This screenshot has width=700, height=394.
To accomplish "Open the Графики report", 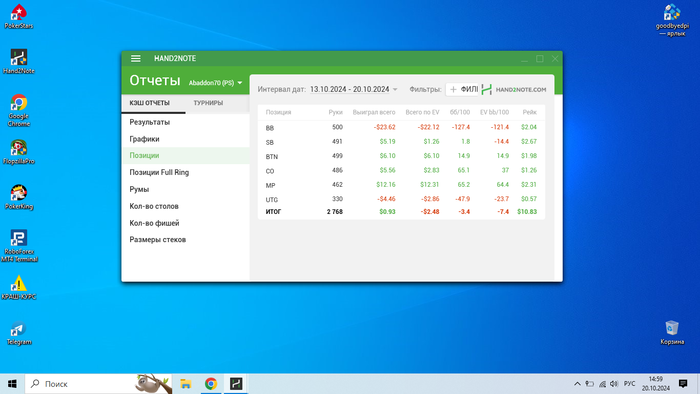I will (144, 139).
